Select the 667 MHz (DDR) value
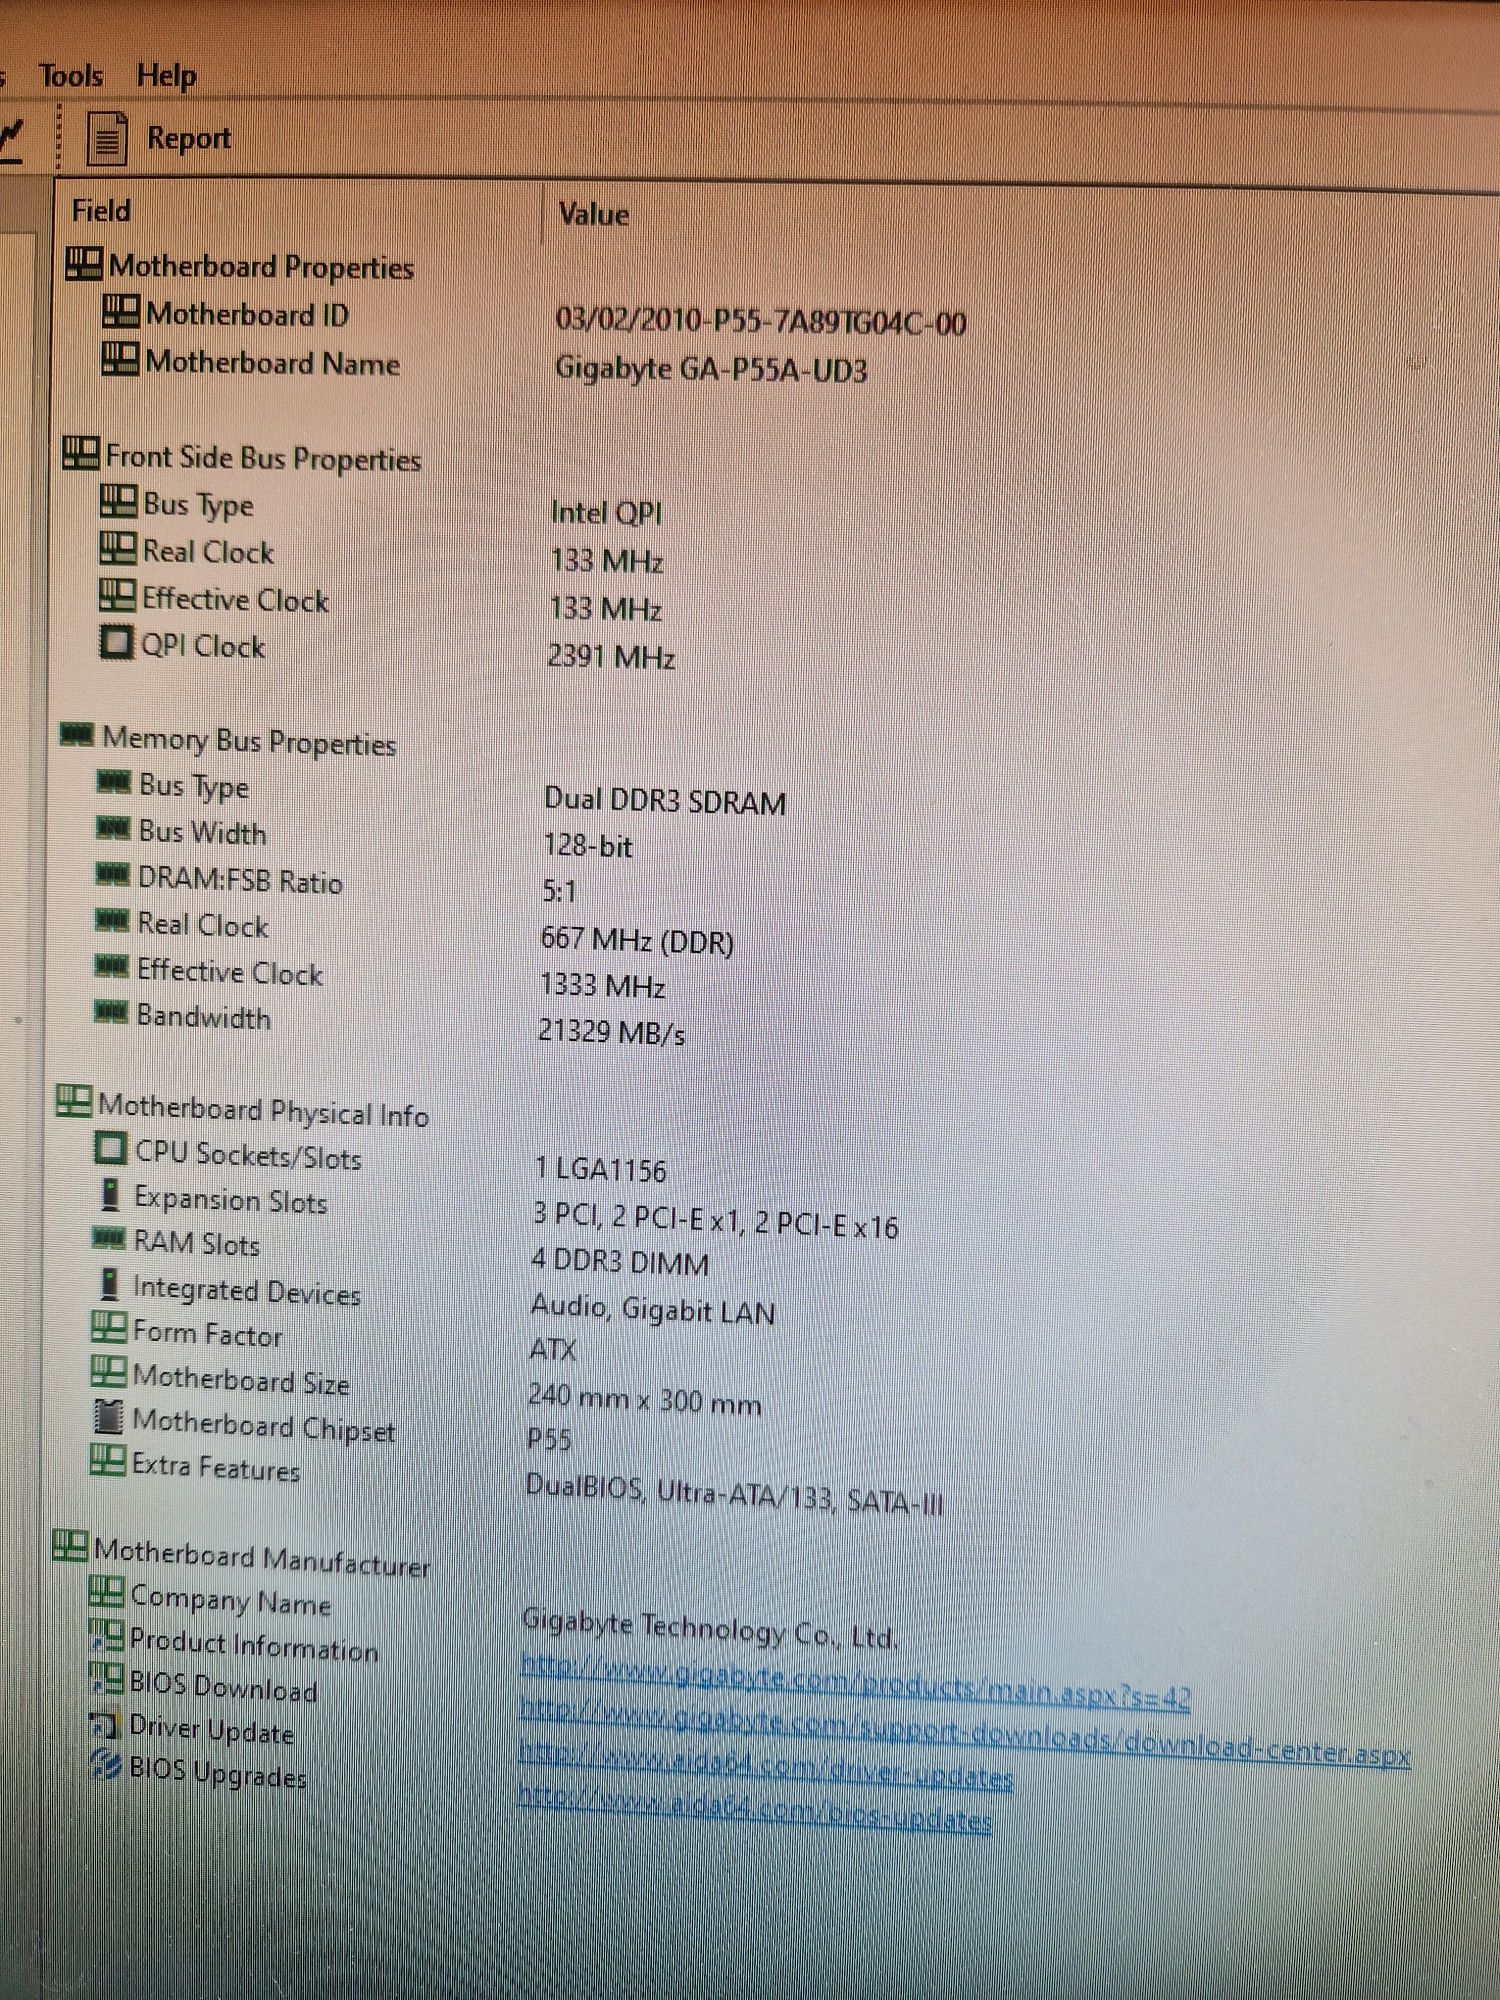This screenshot has width=1500, height=2000. 637,940
